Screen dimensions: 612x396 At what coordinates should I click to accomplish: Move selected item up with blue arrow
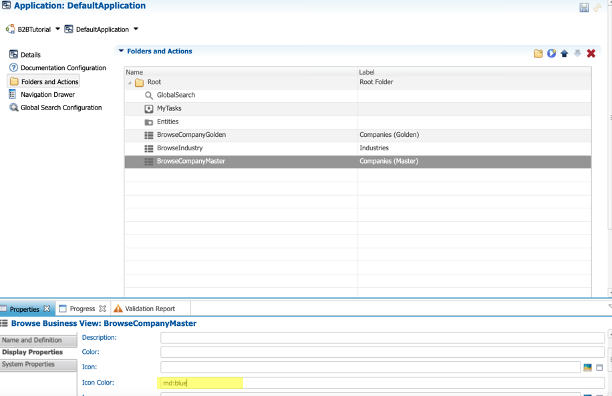[564, 53]
